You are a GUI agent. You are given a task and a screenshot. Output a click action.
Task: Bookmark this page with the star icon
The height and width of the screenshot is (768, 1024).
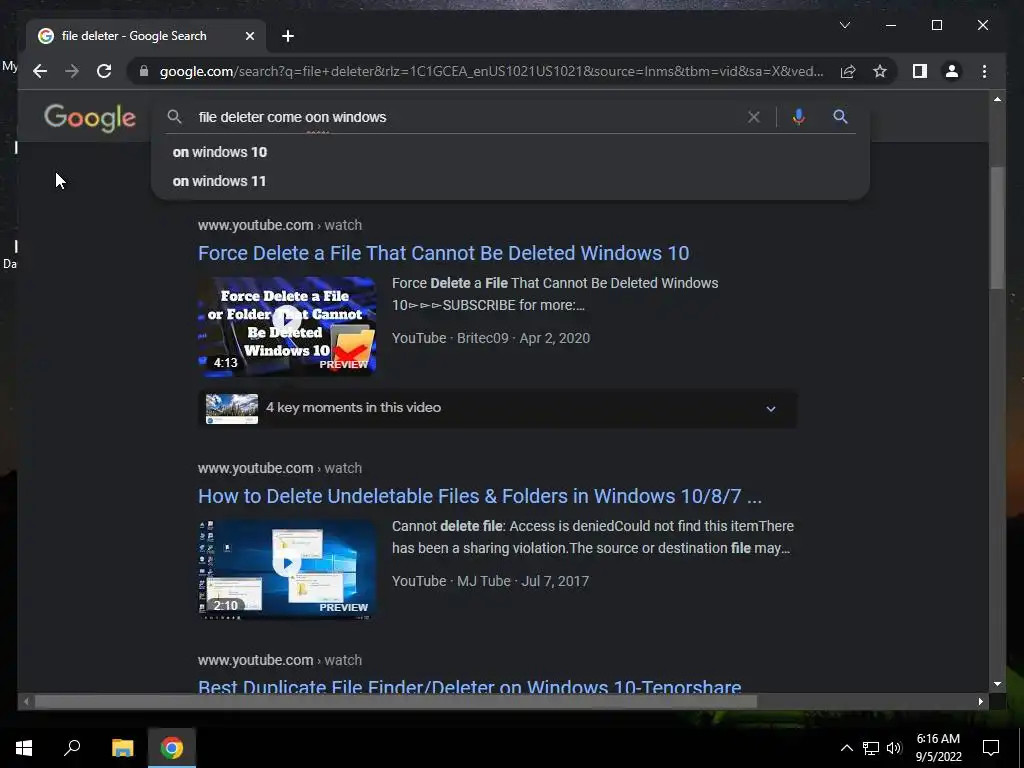[880, 71]
